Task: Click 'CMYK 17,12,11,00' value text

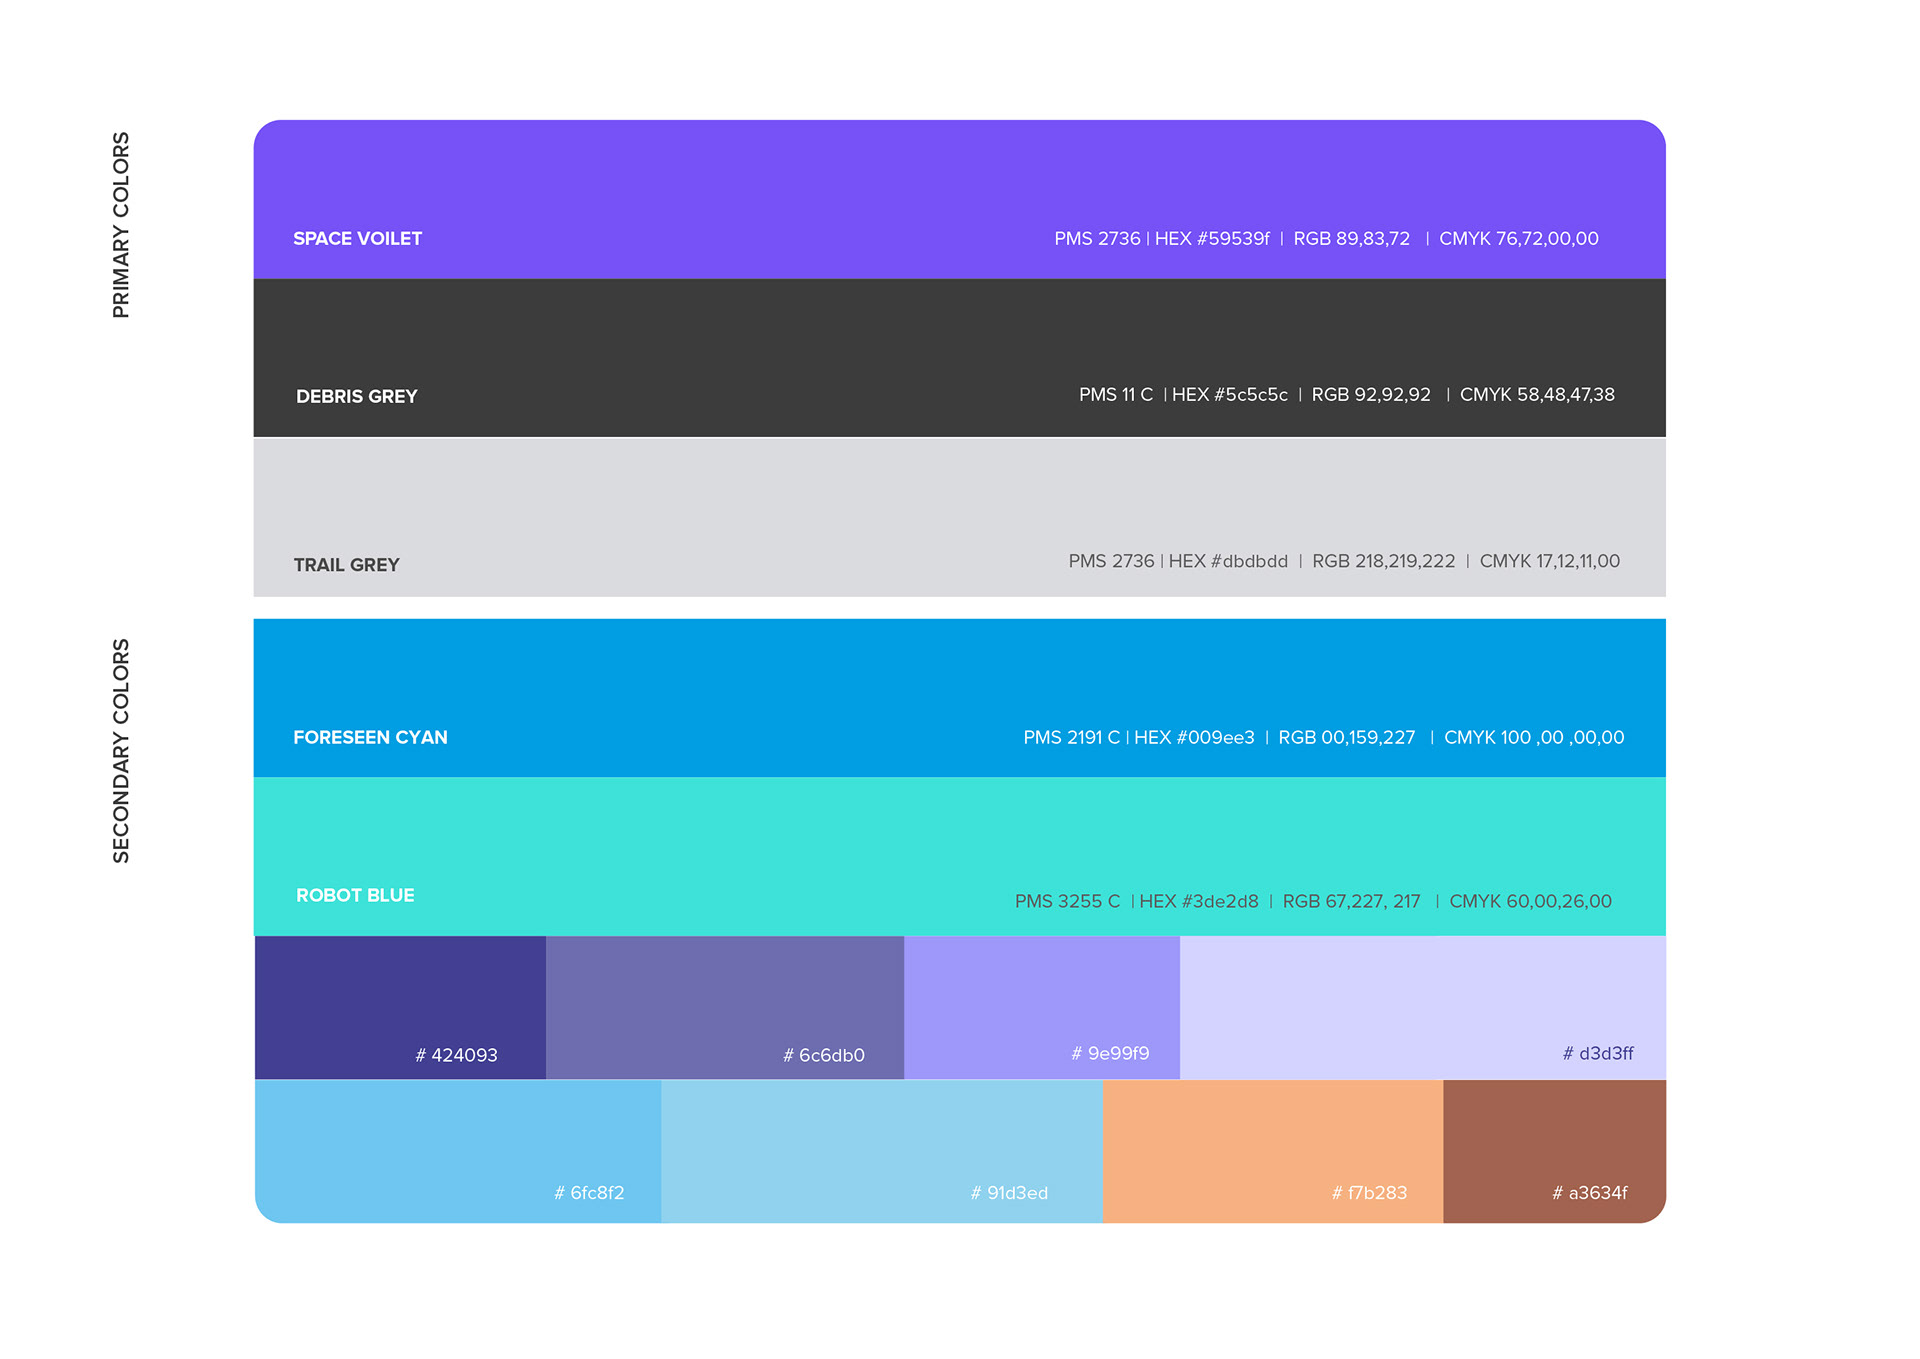Action: pos(1550,561)
